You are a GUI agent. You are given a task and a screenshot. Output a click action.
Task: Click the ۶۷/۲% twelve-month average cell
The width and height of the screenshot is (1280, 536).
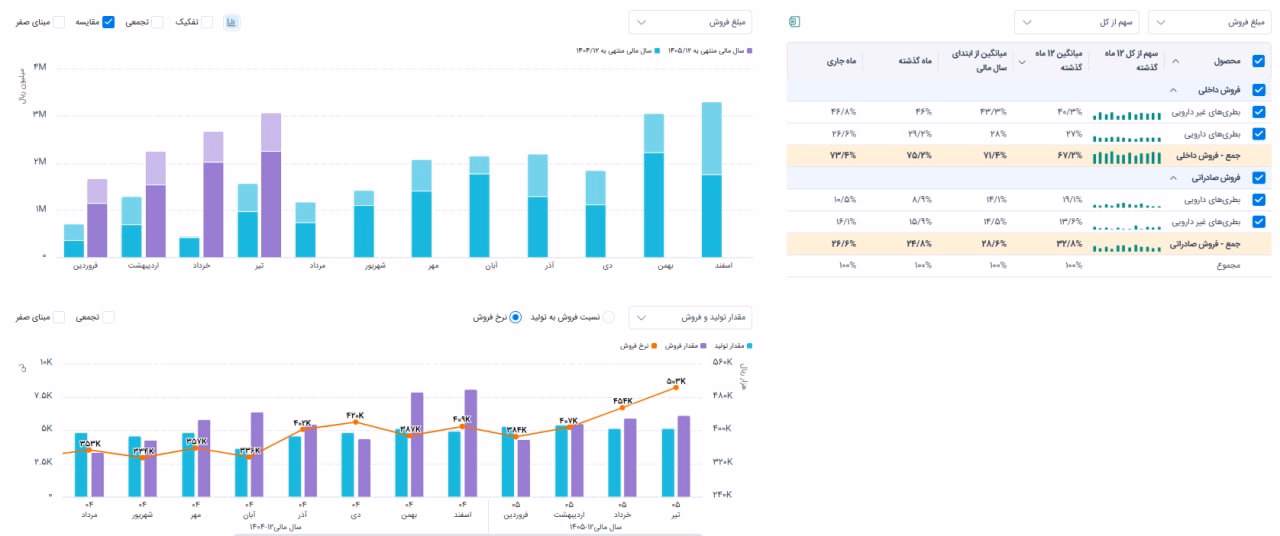tap(1068, 156)
